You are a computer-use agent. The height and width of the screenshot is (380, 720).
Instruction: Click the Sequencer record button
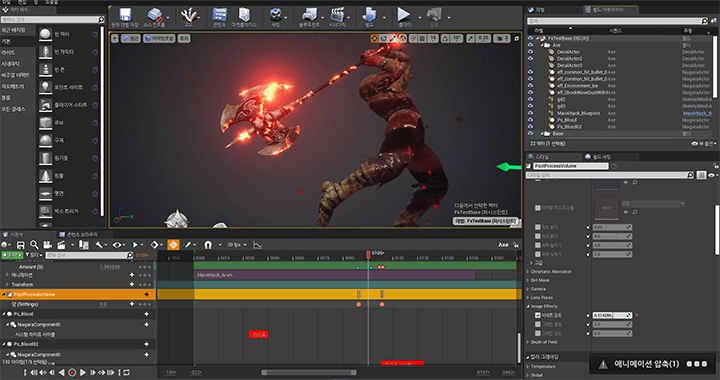tap(72, 373)
